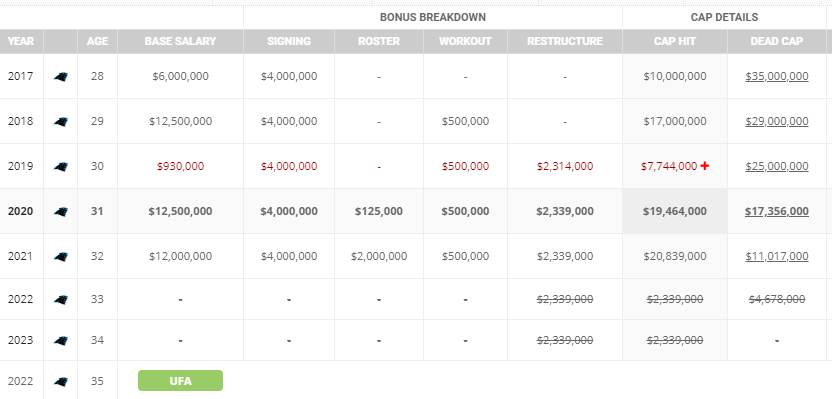
Task: Select the DEAD CAP column header
Action: [777, 41]
